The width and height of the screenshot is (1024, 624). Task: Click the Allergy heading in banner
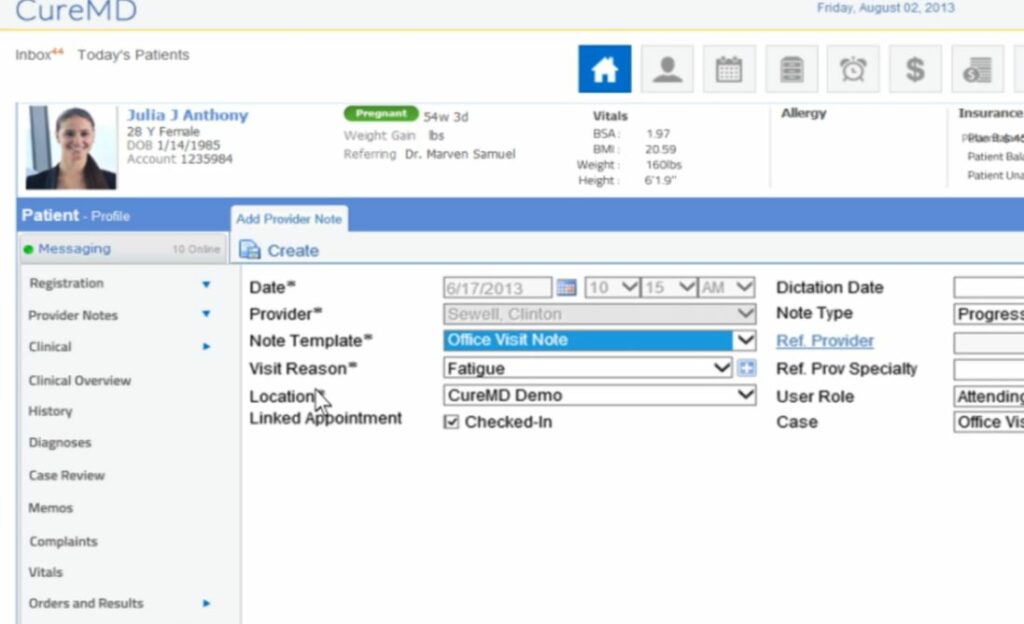(803, 113)
